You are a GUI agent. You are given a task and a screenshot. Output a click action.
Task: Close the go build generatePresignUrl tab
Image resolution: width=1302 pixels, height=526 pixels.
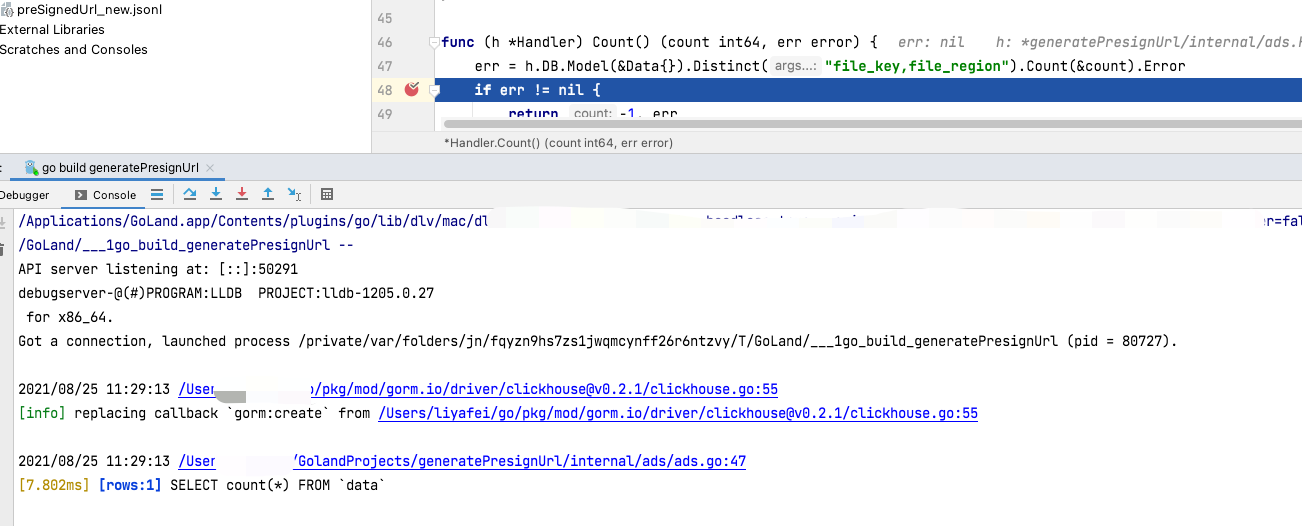(x=210, y=168)
